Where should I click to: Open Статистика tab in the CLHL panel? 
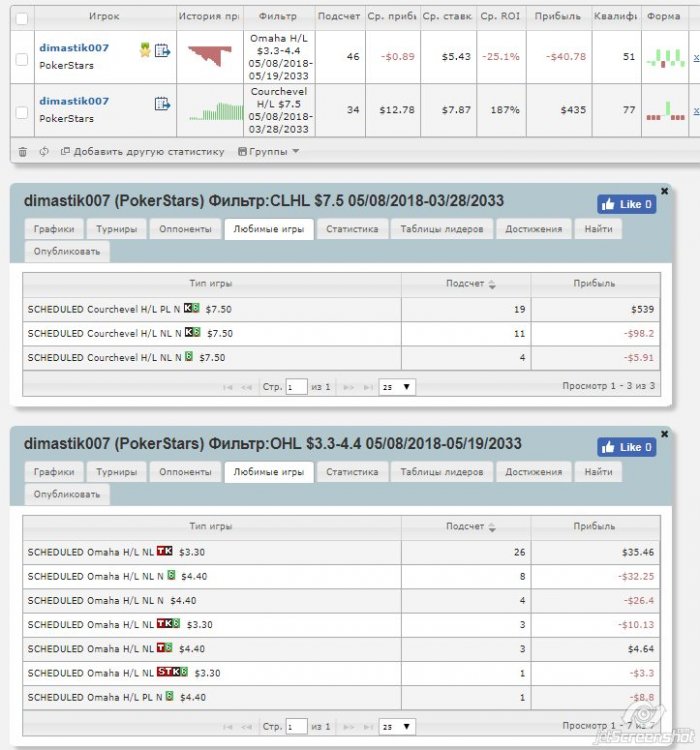point(352,229)
